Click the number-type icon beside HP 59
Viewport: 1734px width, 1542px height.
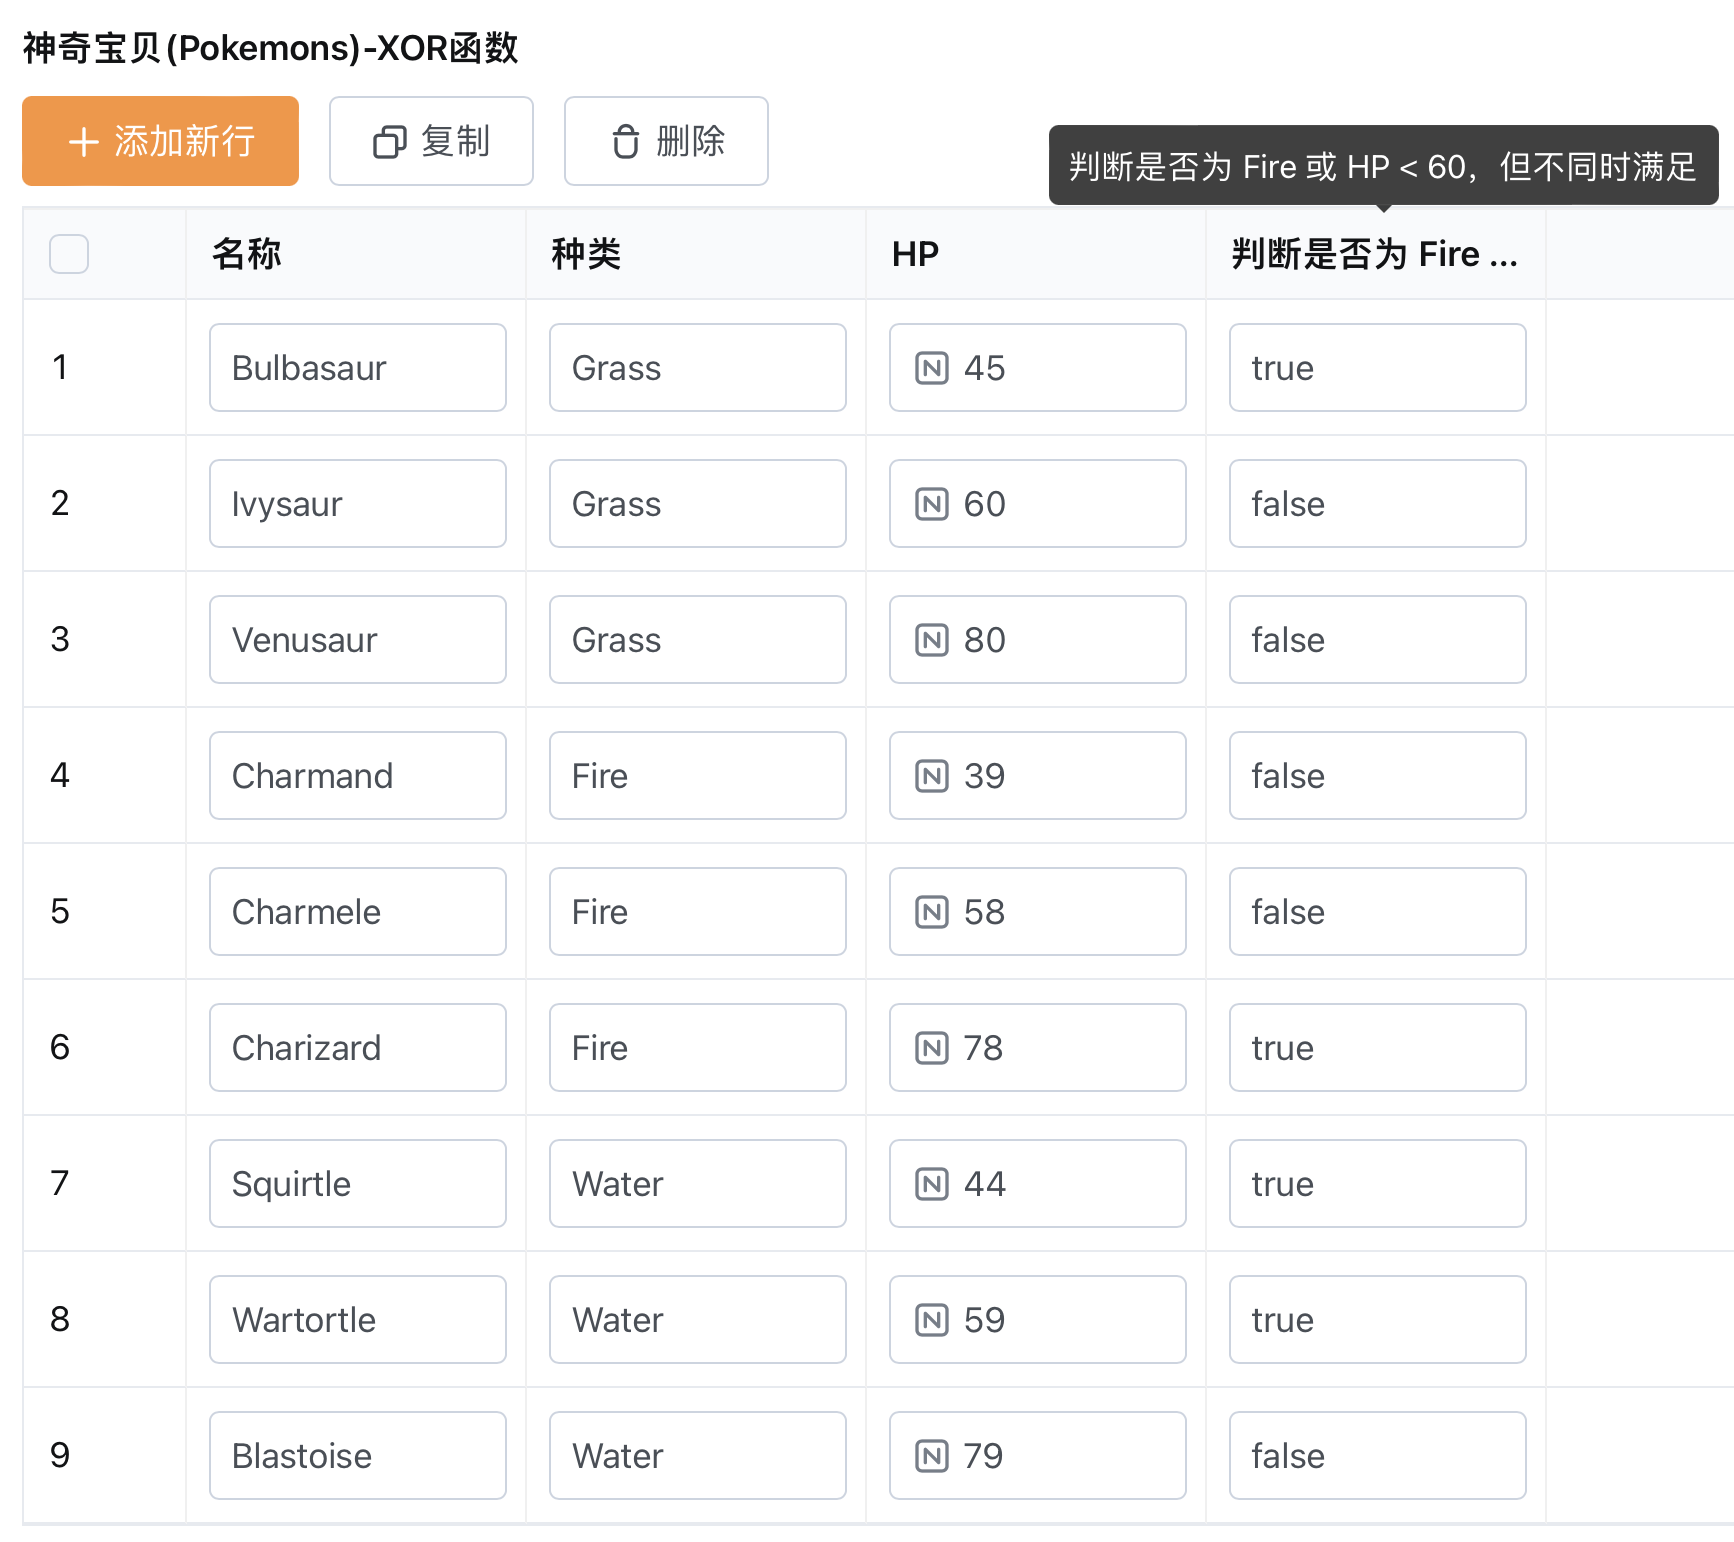(932, 1320)
